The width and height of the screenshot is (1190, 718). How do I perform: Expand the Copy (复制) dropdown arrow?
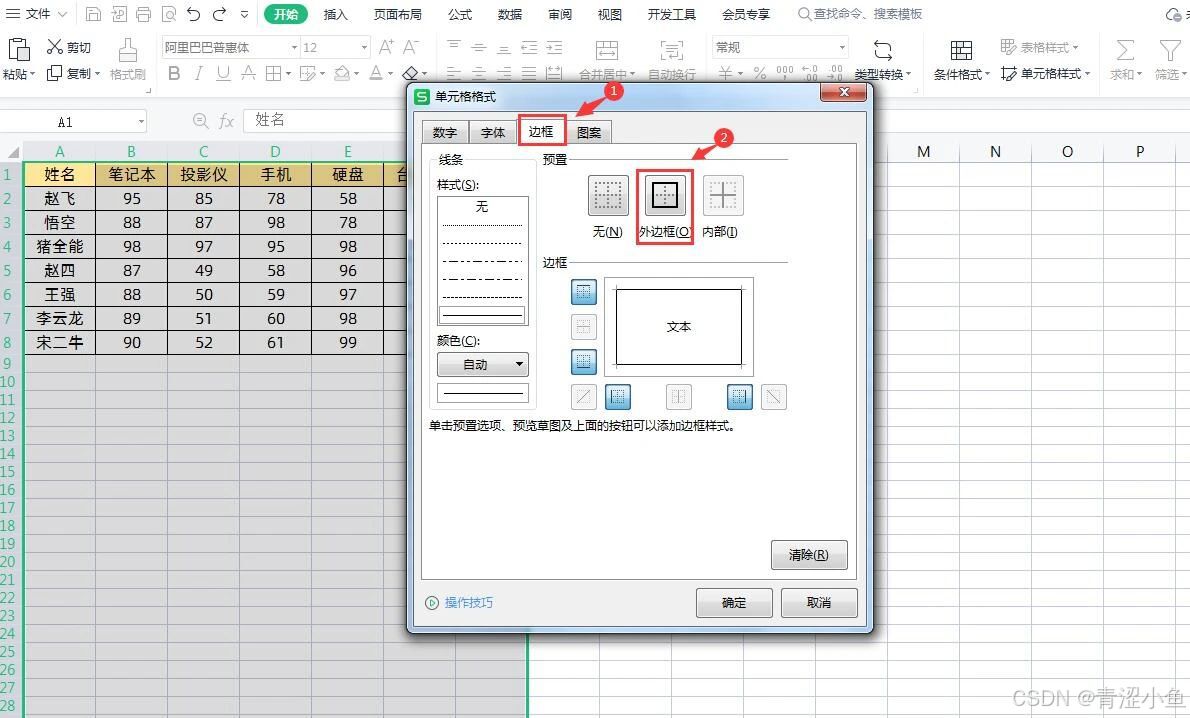coord(97,74)
